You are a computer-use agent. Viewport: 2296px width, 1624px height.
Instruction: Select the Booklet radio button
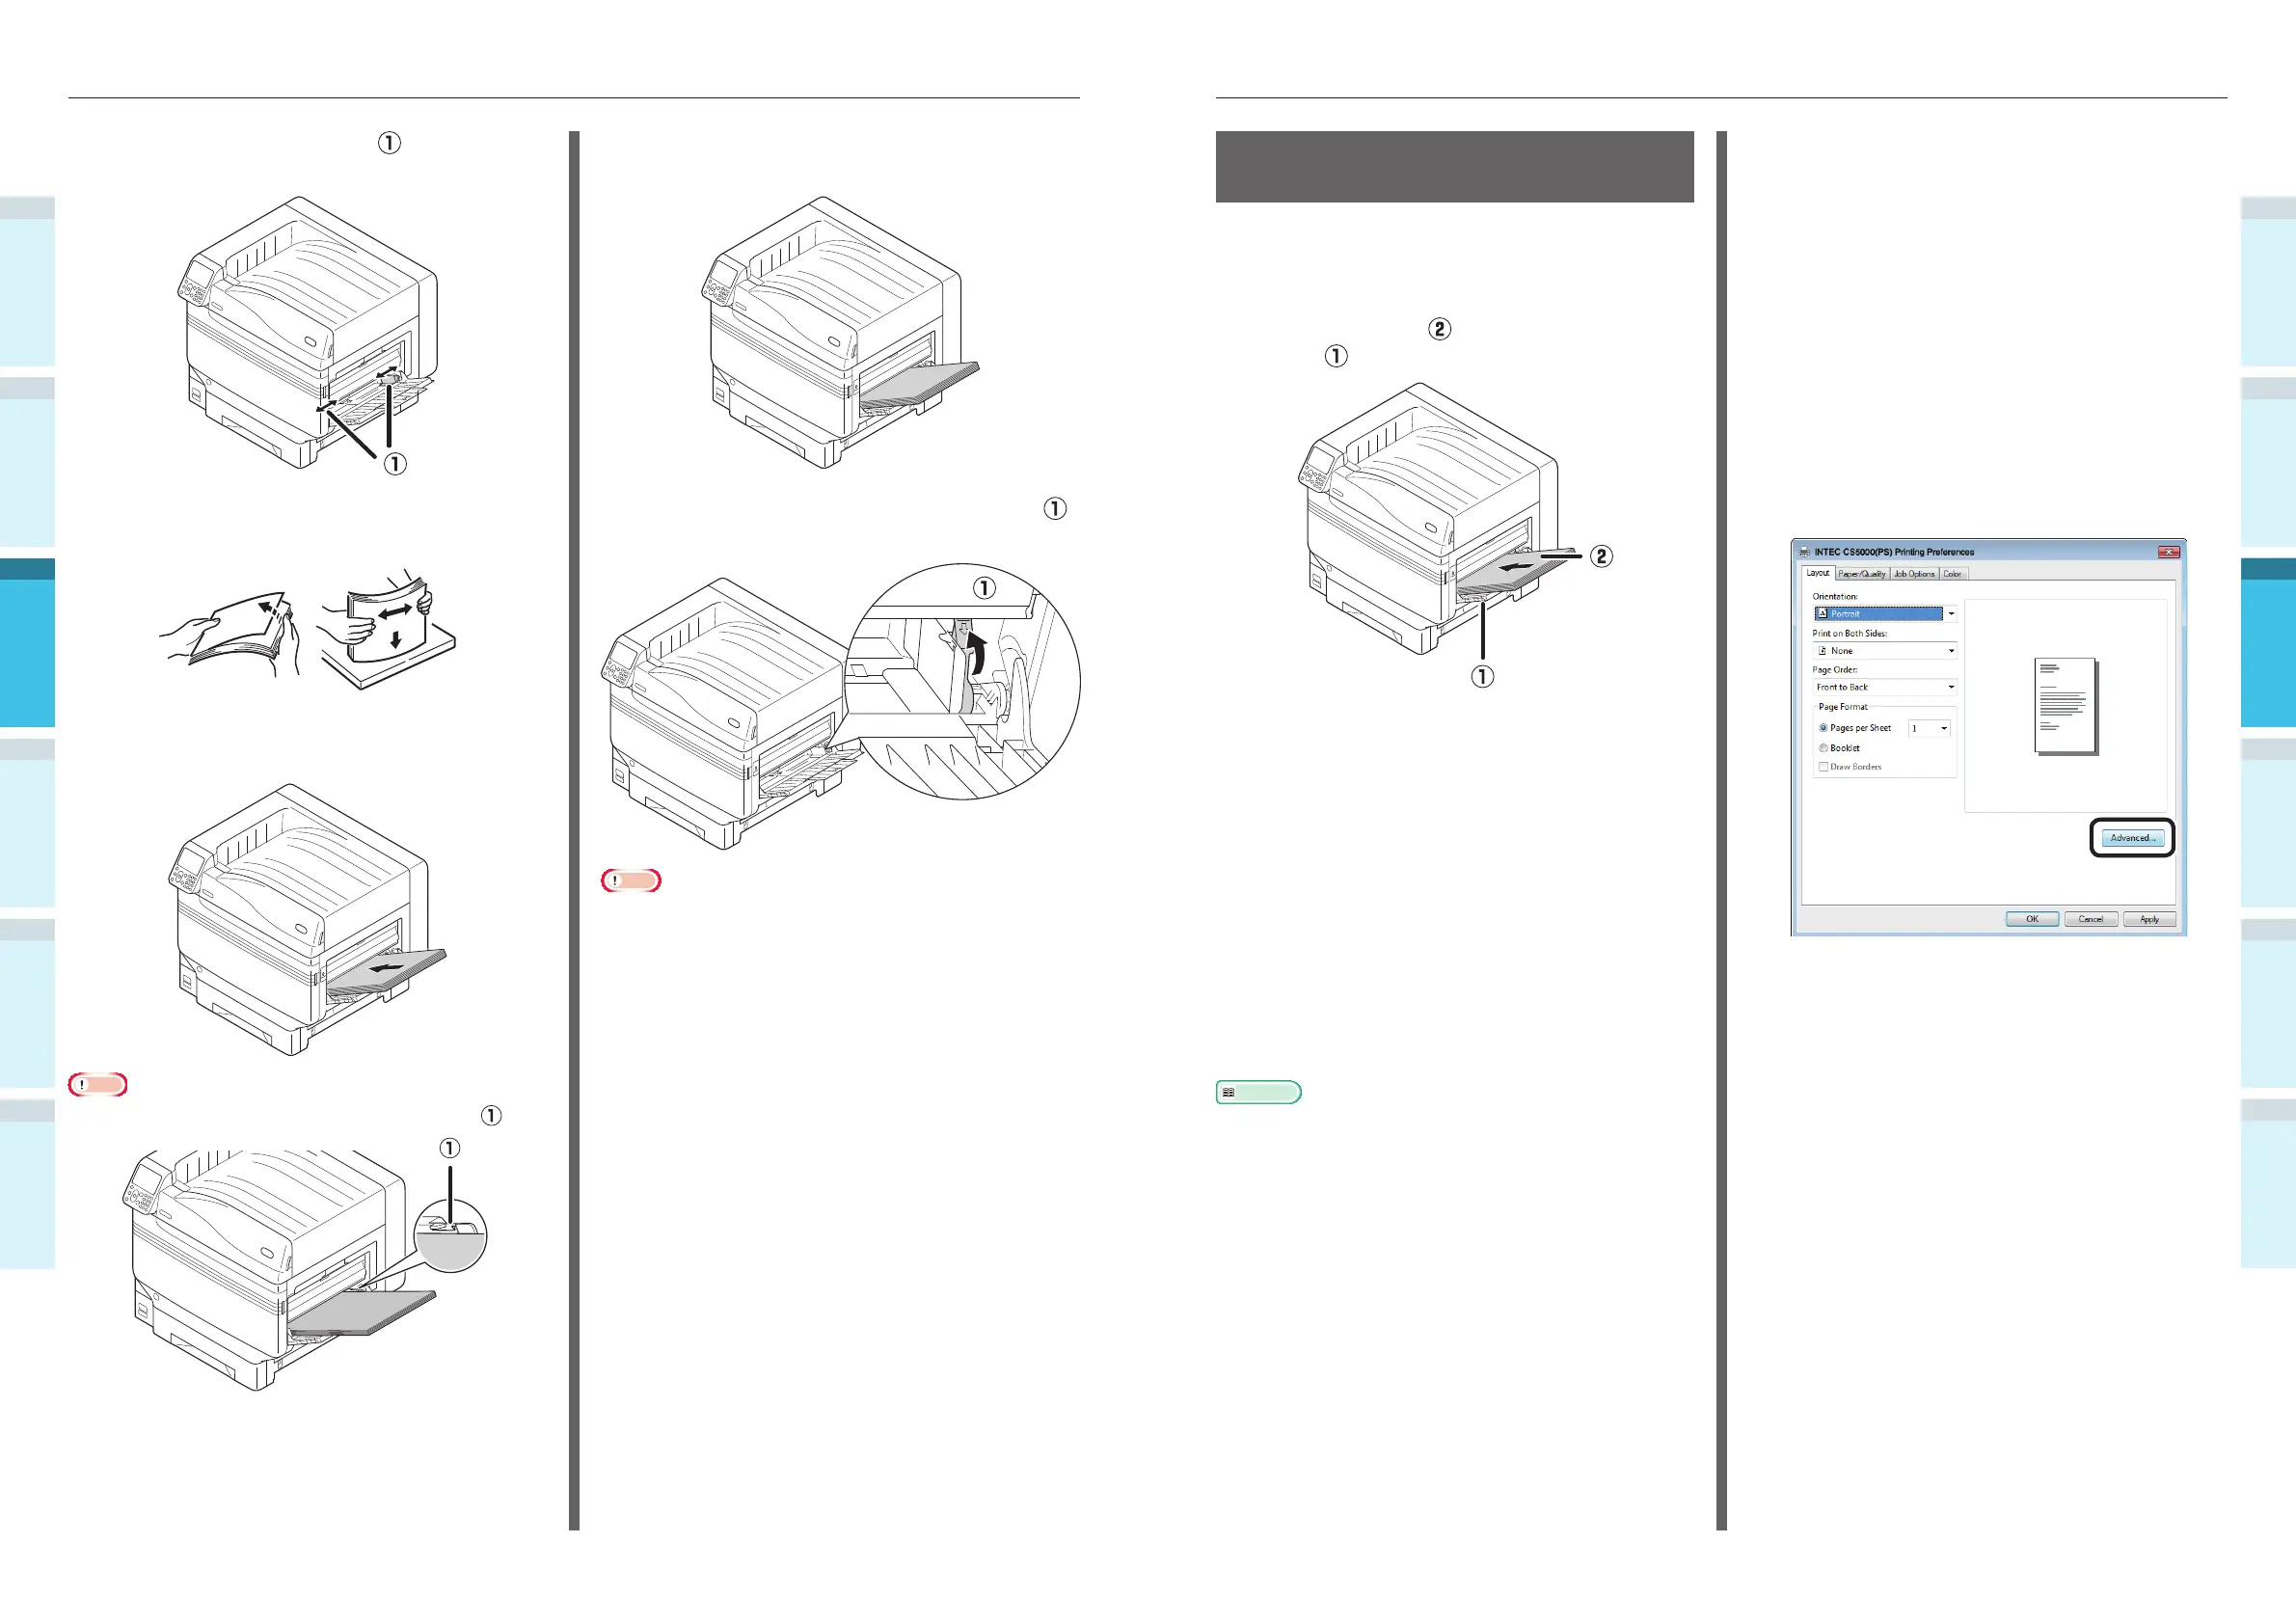pos(1823,748)
